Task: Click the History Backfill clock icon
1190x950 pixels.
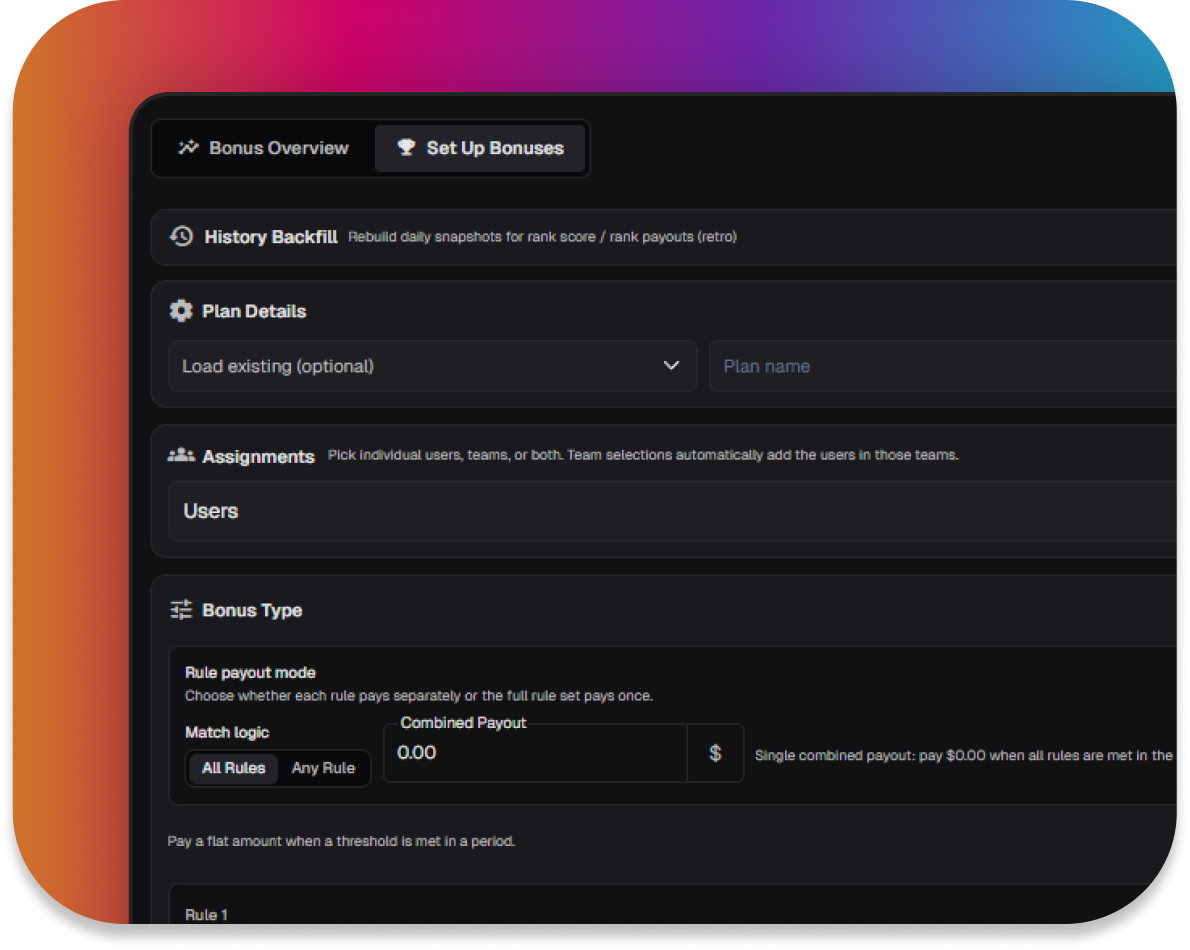Action: click(x=181, y=236)
